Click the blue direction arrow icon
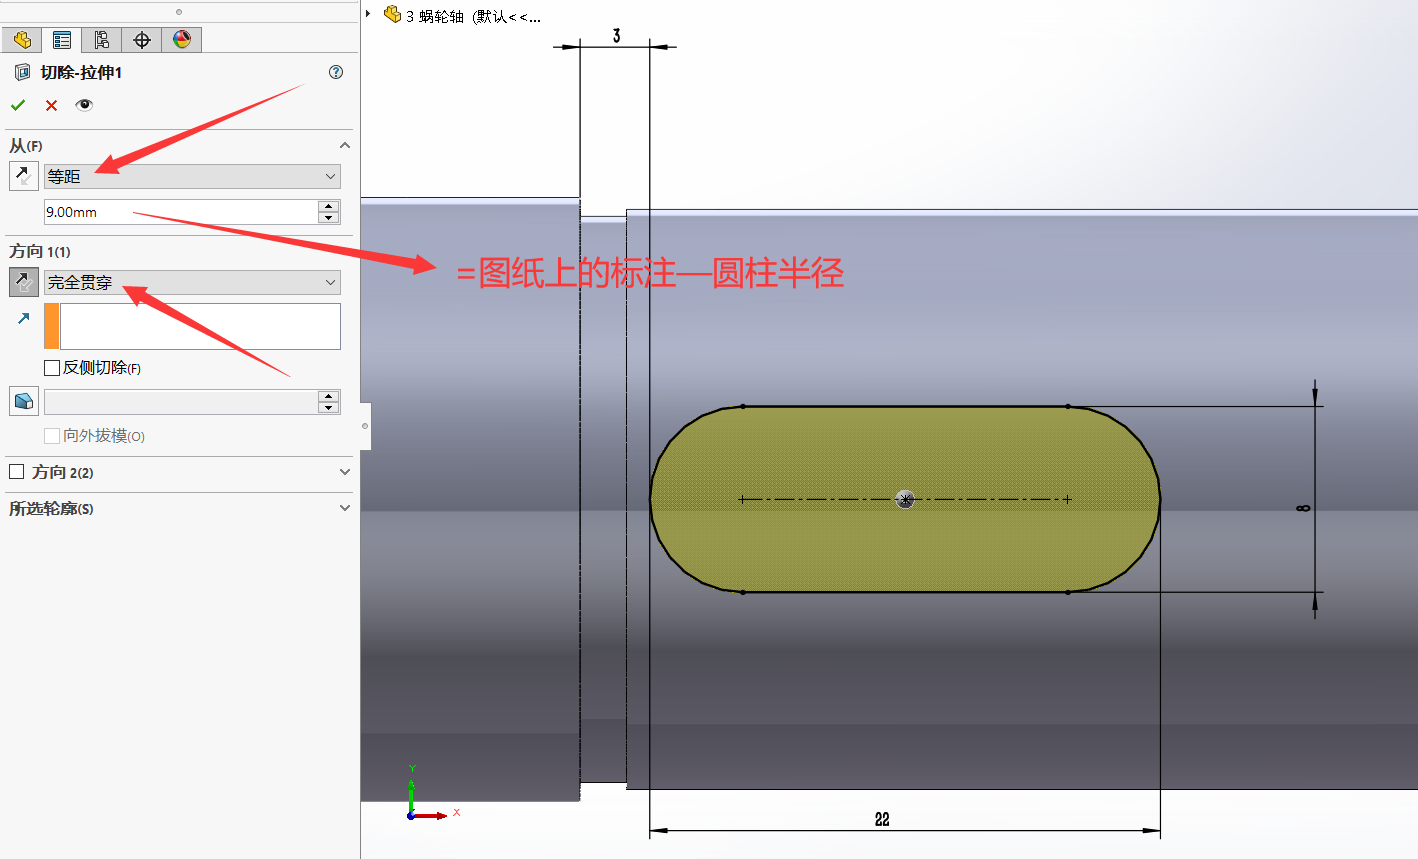The width and height of the screenshot is (1418, 859). pos(23,318)
